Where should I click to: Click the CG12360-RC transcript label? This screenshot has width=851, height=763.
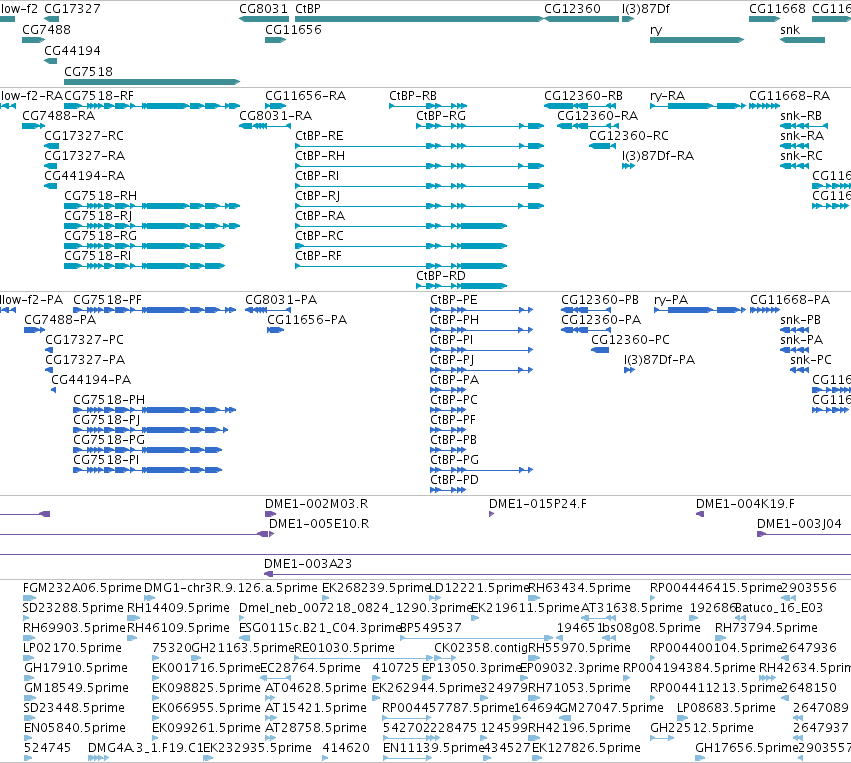pos(629,136)
